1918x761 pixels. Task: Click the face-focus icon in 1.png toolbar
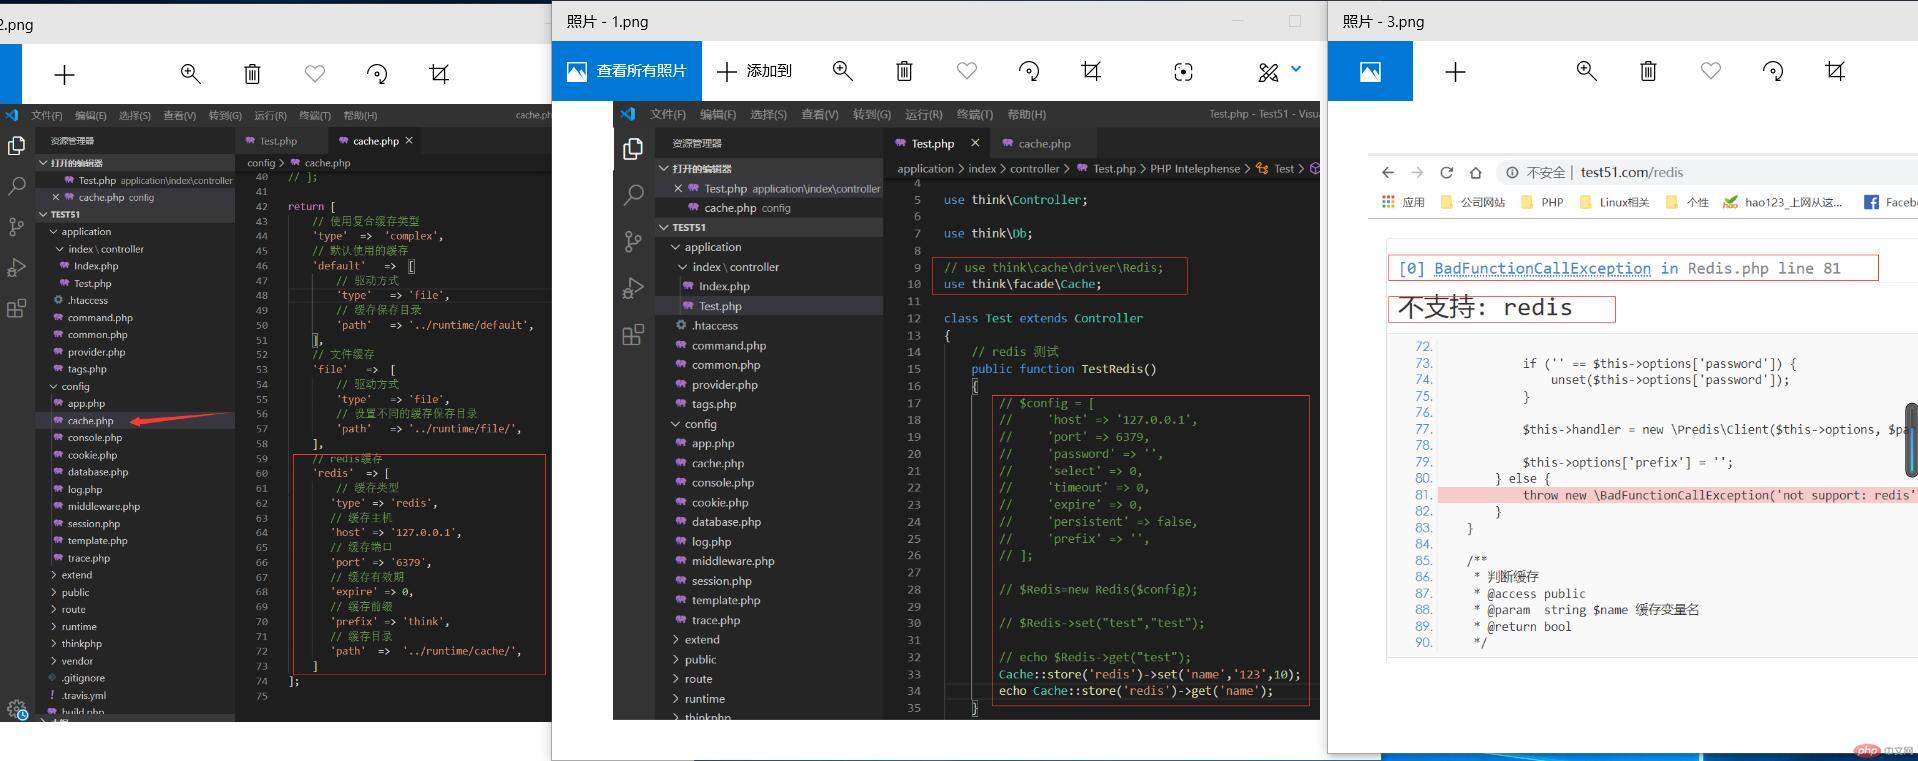pos(1183,71)
